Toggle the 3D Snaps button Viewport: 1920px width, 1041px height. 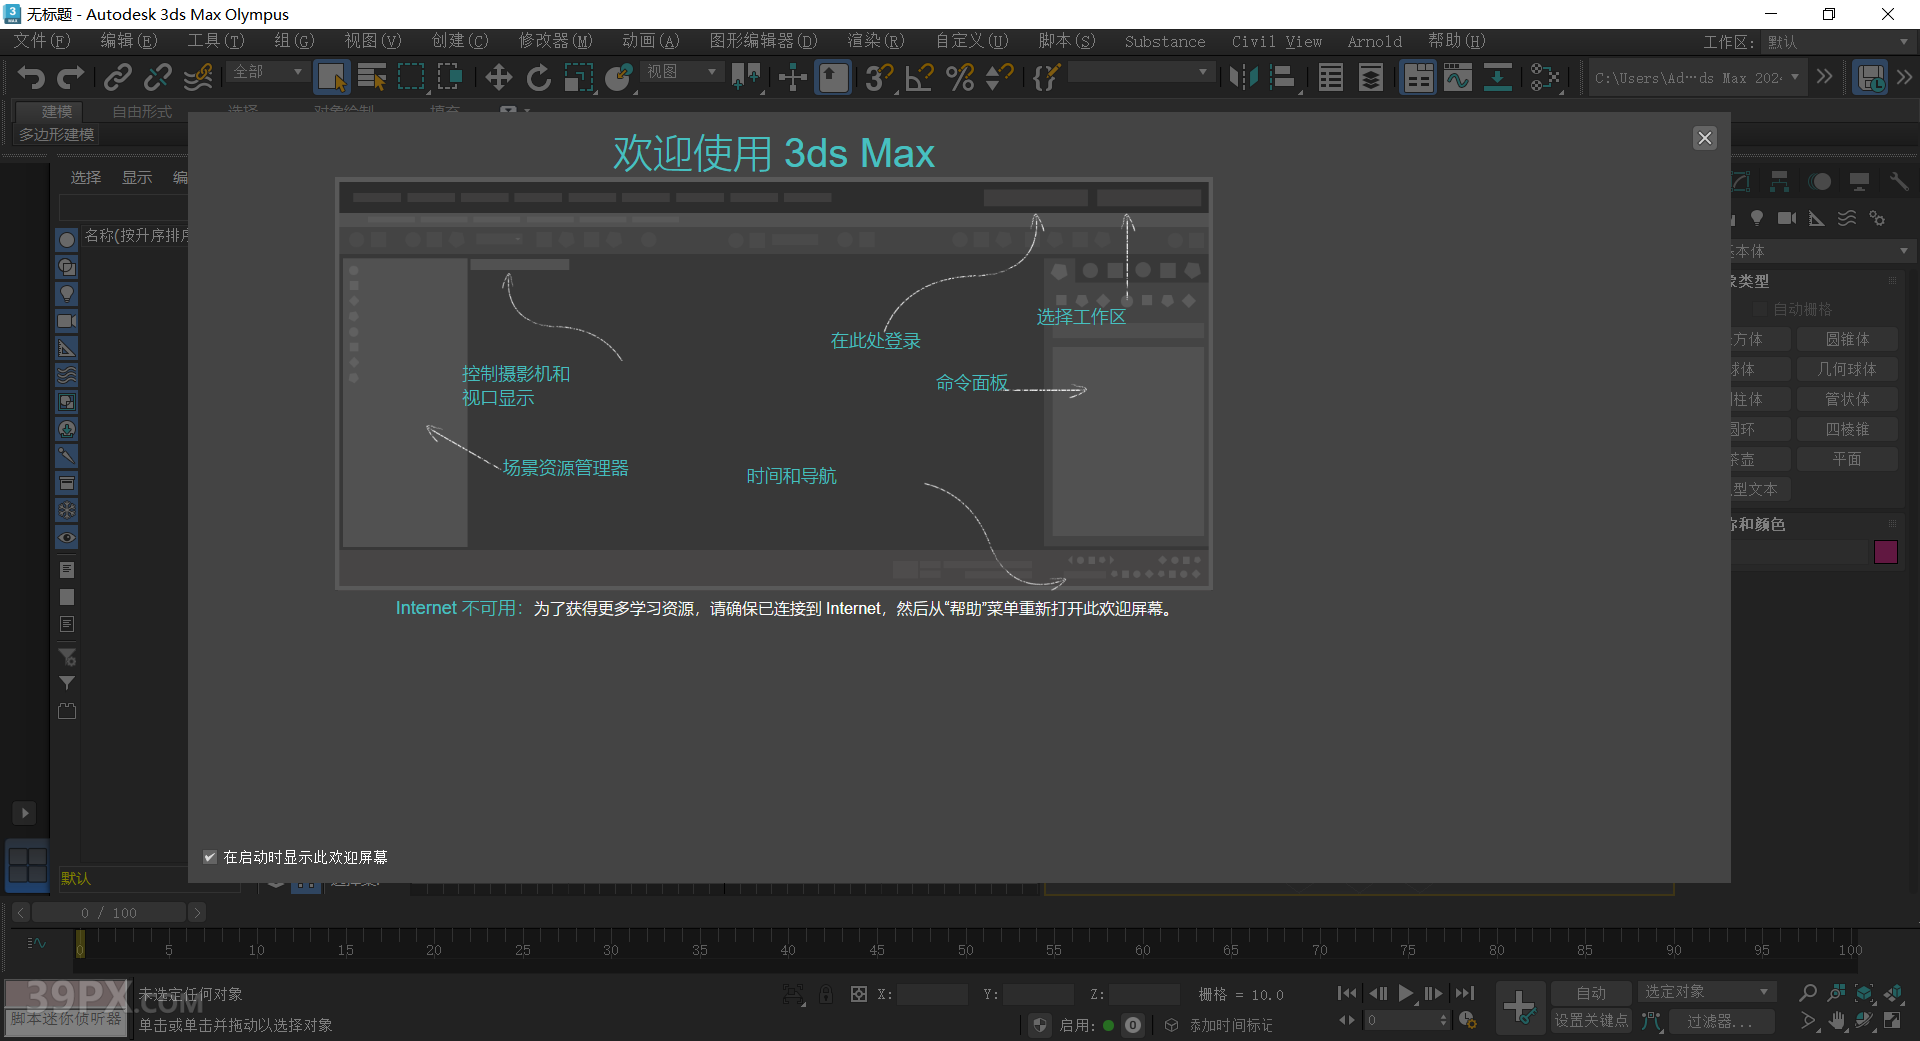879,77
